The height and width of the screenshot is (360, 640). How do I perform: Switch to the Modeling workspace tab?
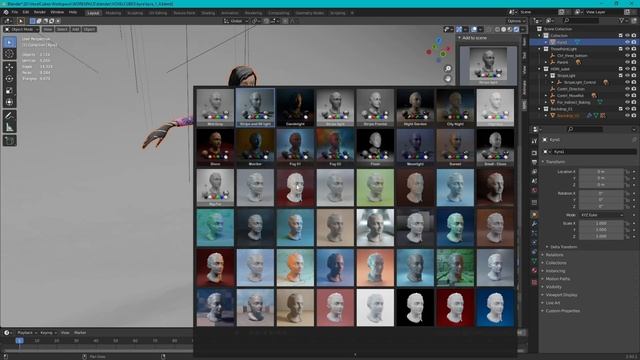tap(113, 13)
